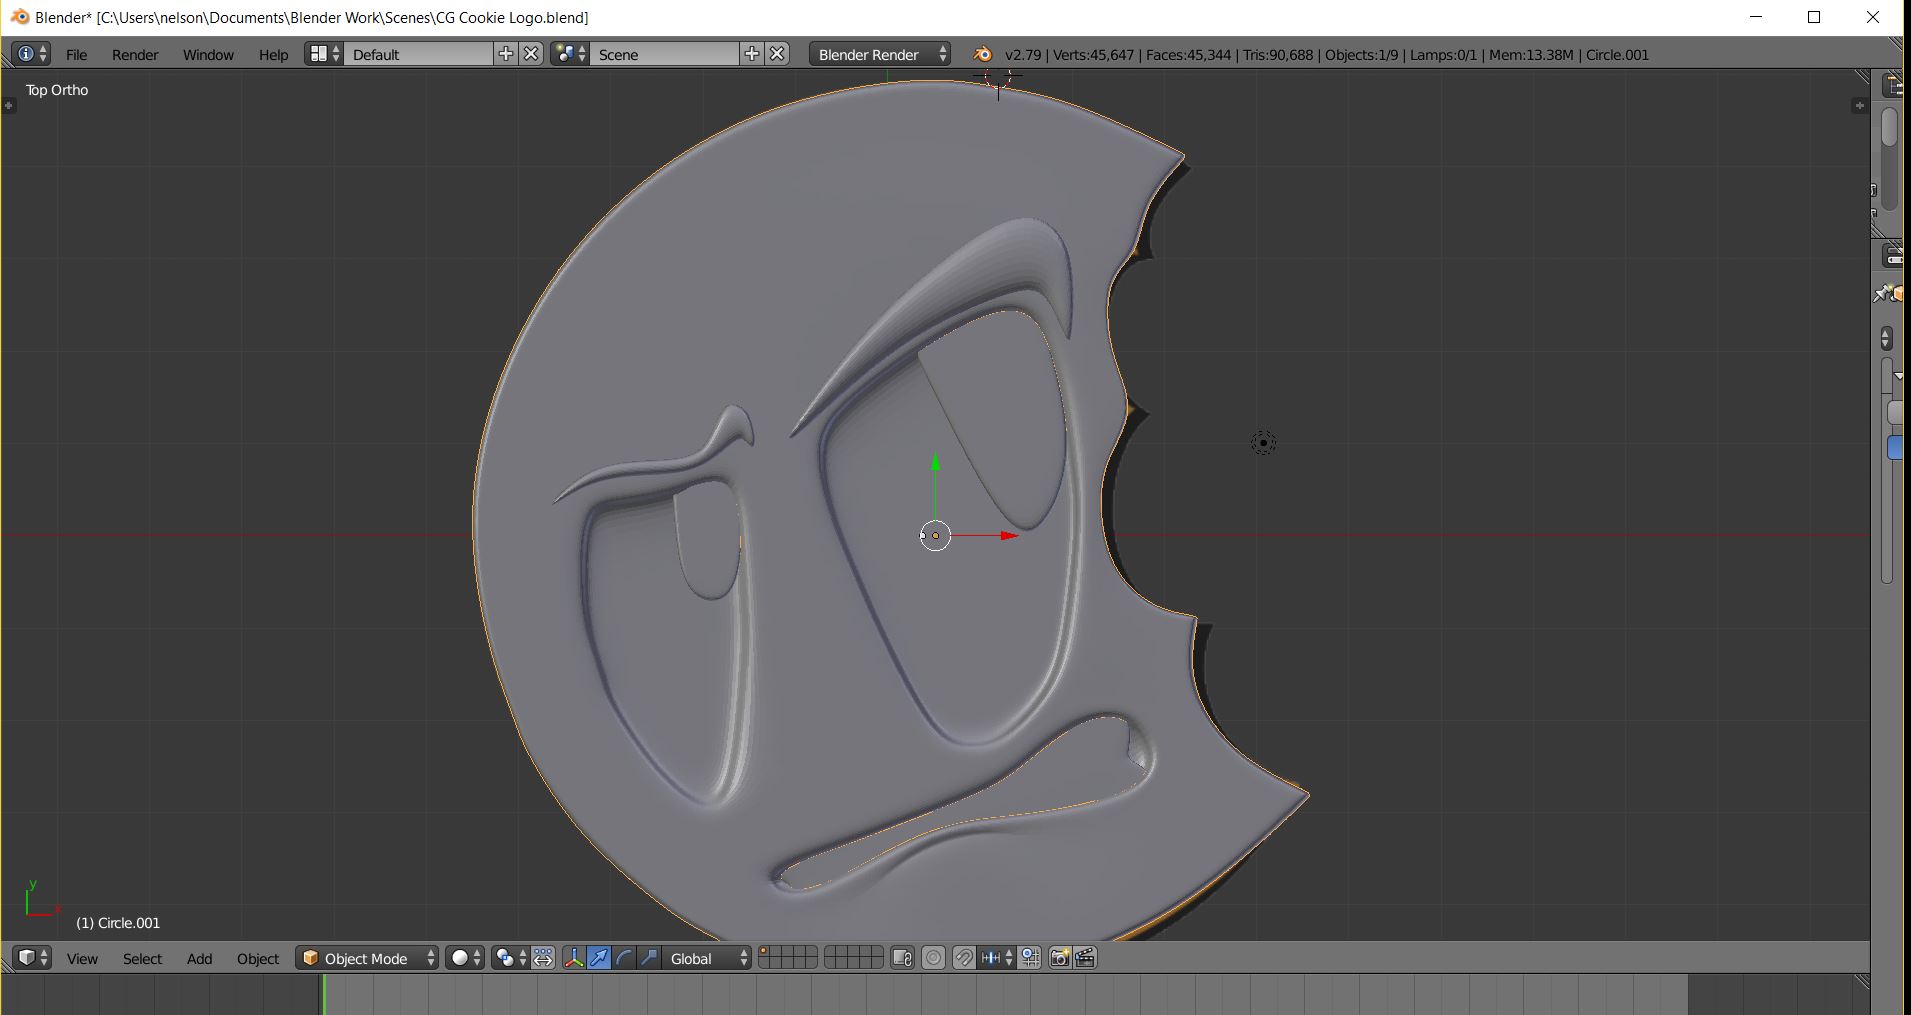Click the manipulator center circle
Viewport: 1911px width, 1015px height.
tap(935, 536)
